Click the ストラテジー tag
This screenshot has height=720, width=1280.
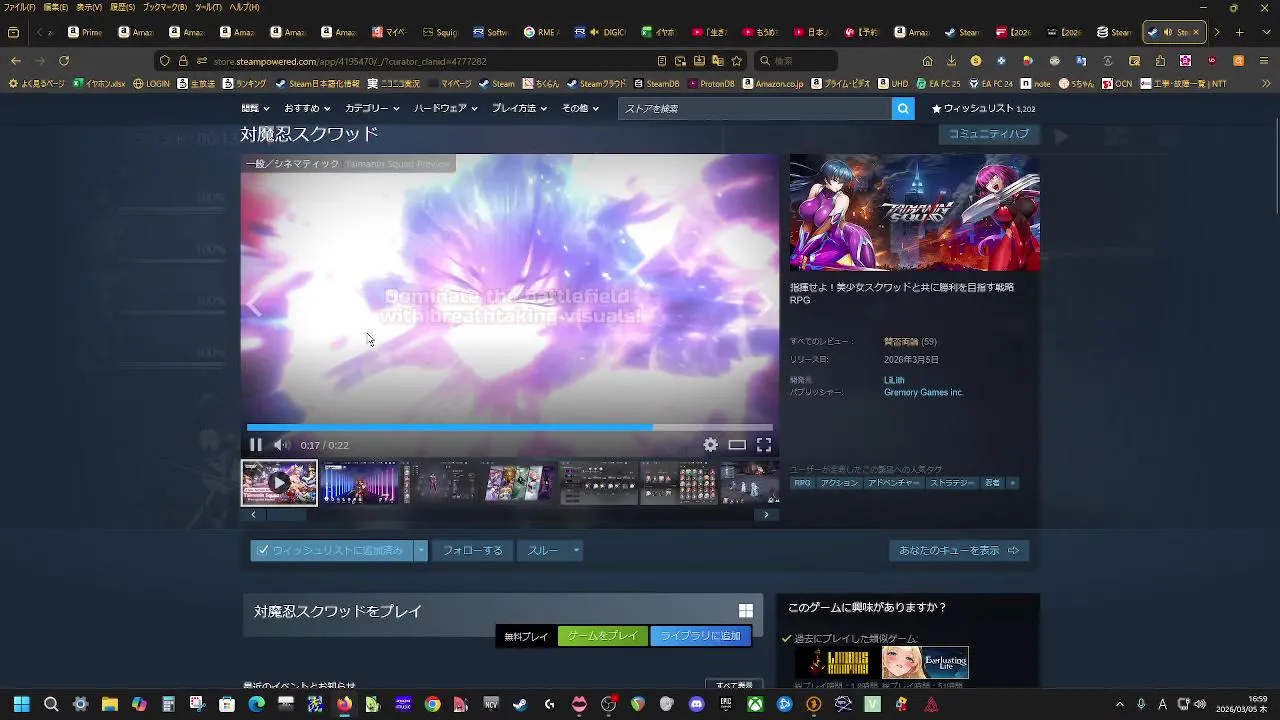tap(952, 483)
